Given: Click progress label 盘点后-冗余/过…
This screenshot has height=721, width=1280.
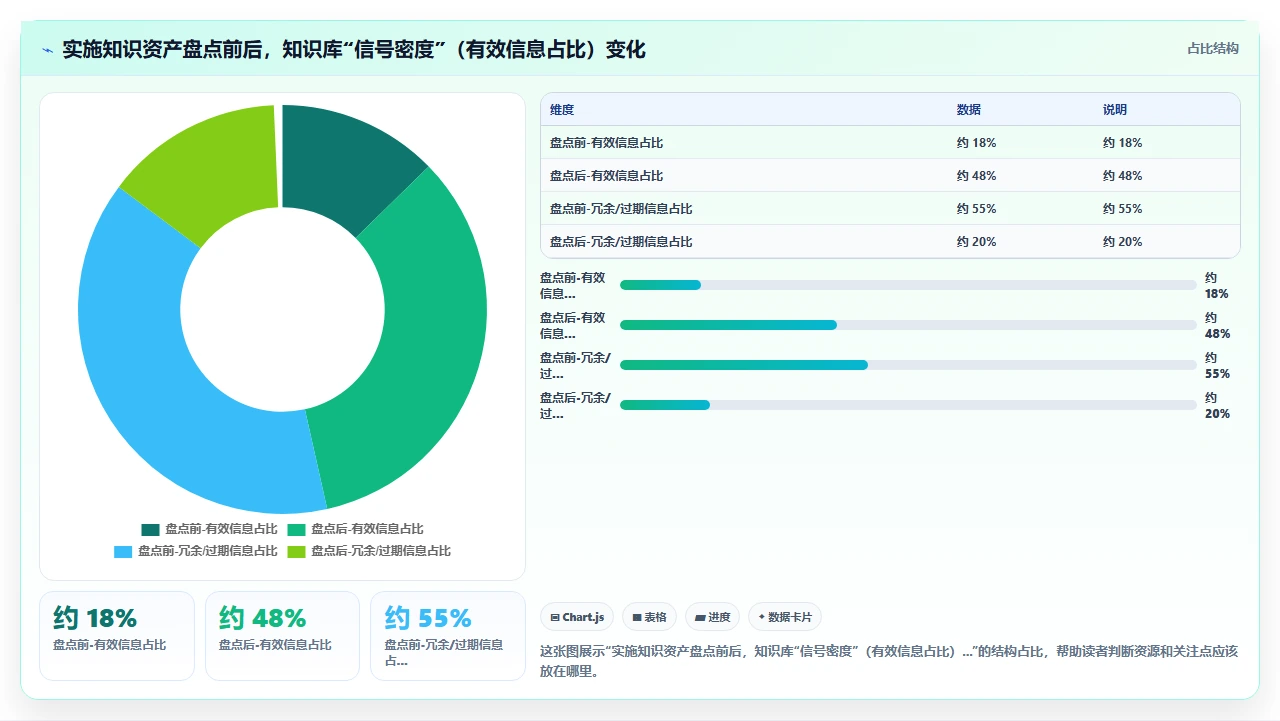Looking at the screenshot, I should pos(575,406).
